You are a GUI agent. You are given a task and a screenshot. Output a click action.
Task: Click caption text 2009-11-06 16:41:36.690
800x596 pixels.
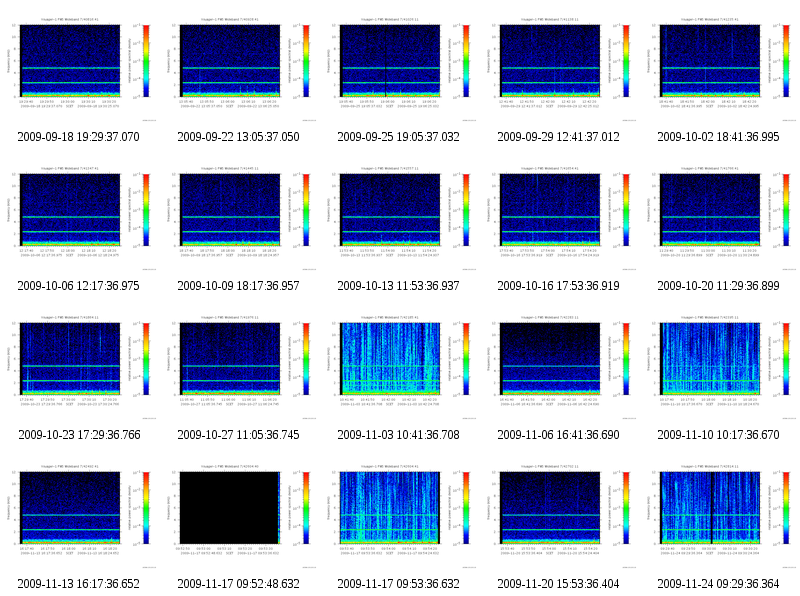click(559, 435)
